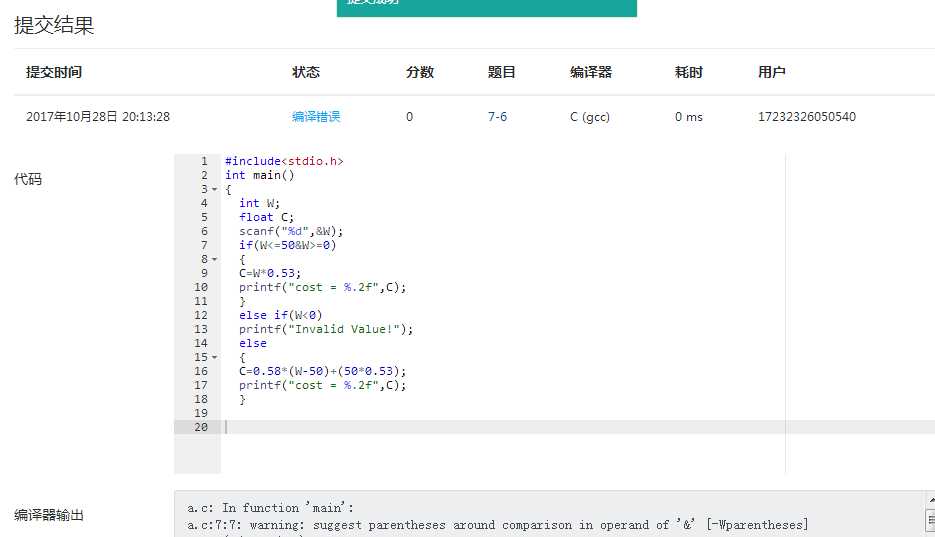This screenshot has width=935, height=537.
Task: Click the 耗时 column header
Action: click(x=689, y=72)
